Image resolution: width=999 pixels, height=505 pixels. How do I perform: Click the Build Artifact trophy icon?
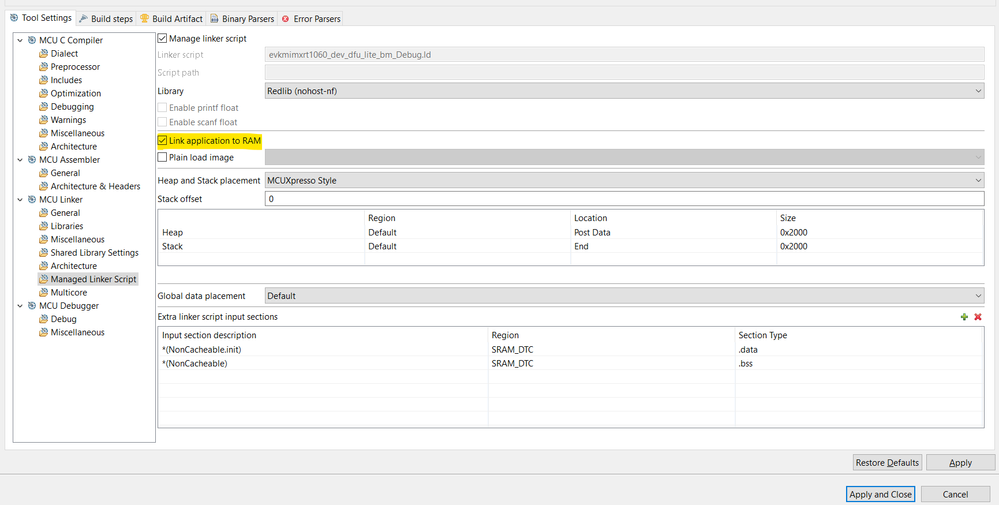coord(144,18)
